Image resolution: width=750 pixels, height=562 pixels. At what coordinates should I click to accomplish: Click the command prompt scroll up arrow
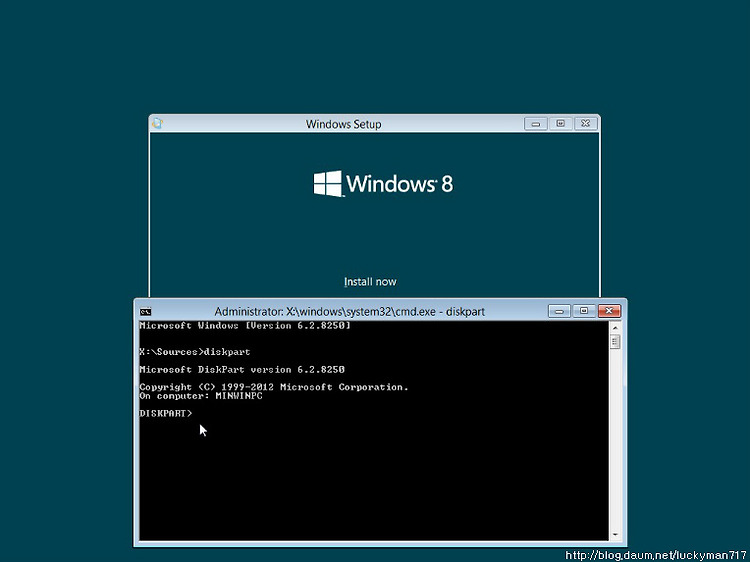[615, 328]
